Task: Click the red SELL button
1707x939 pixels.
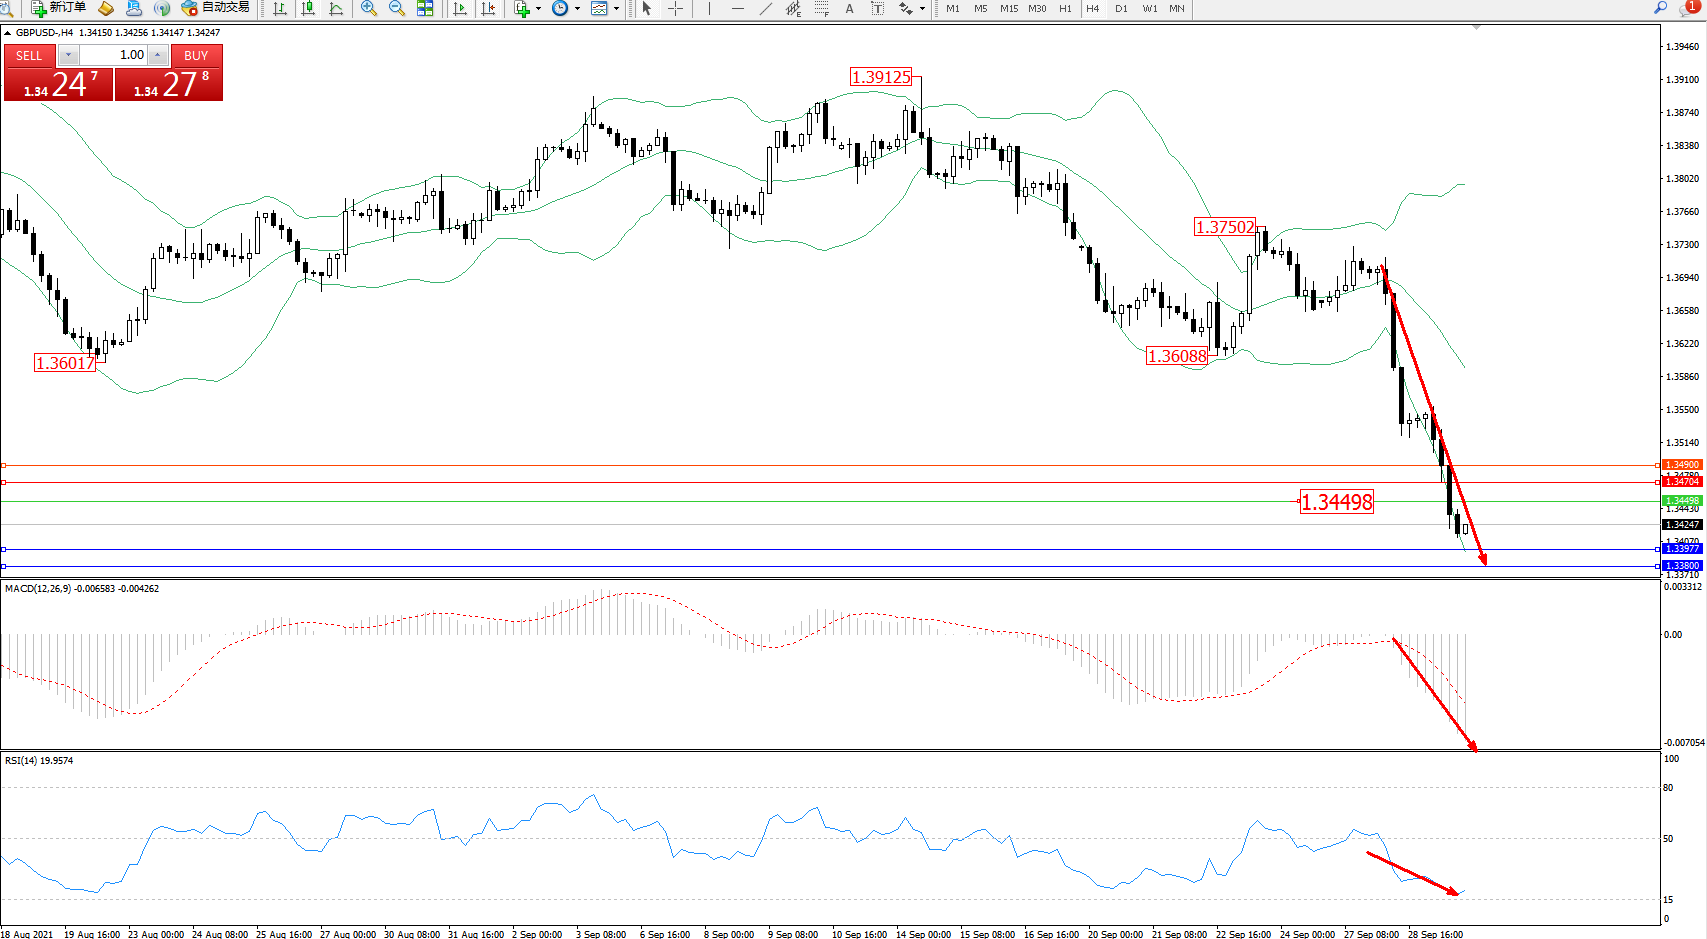Action: pyautogui.click(x=29, y=56)
